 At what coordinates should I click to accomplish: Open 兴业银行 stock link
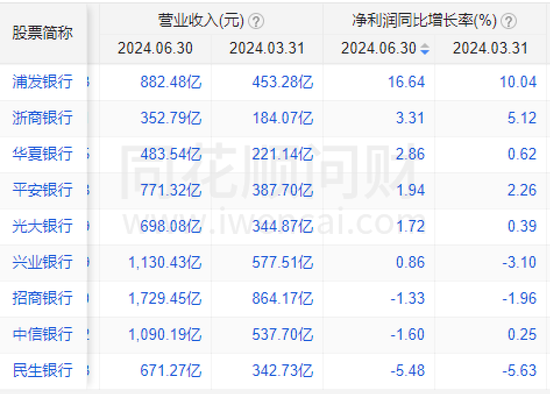coord(42,262)
